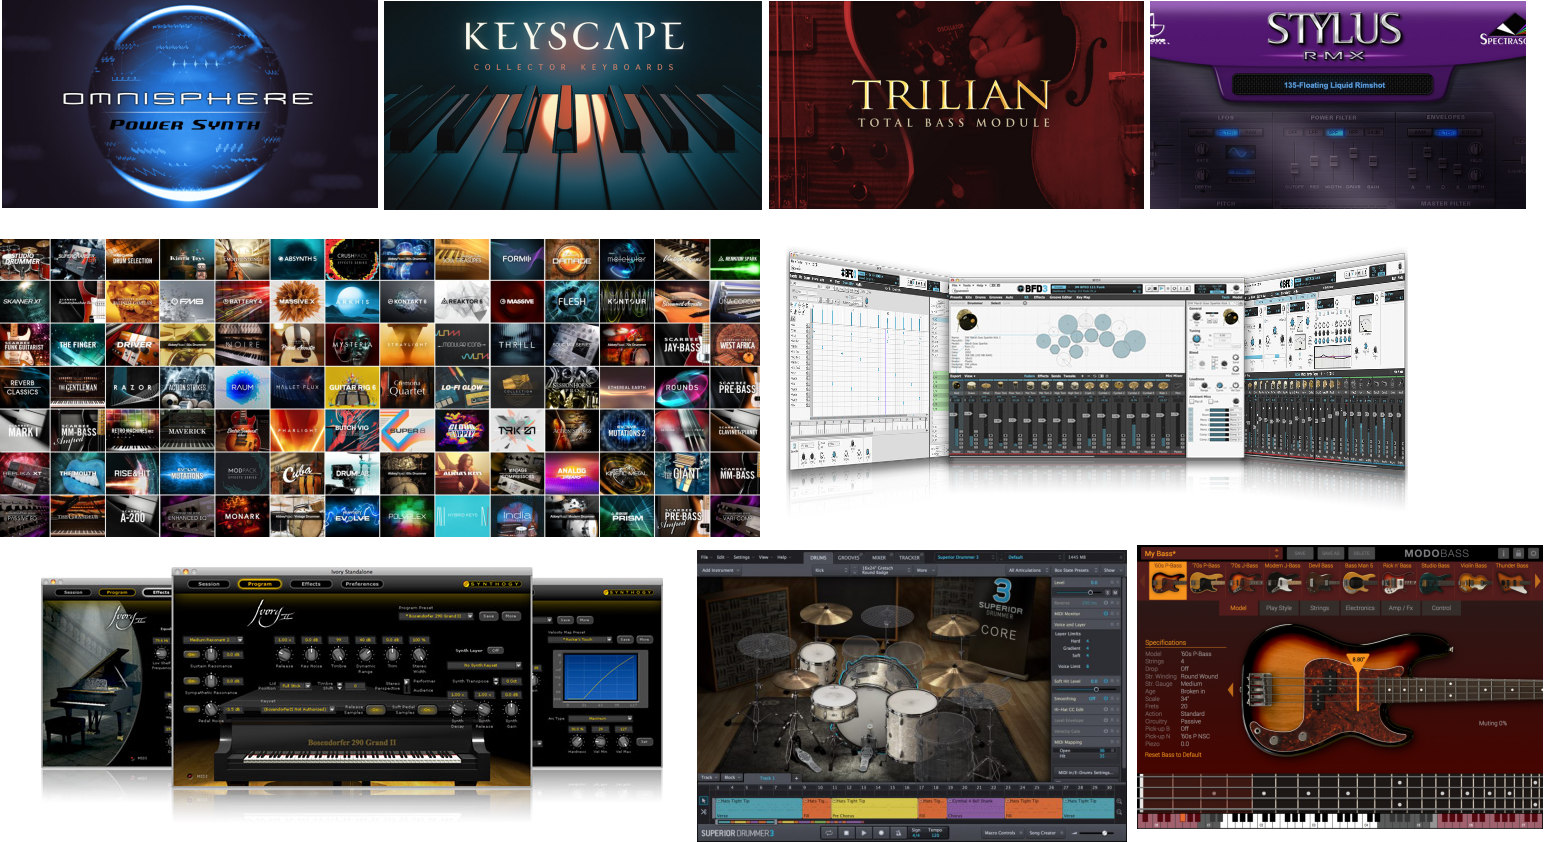The image size is (1544, 842).
Task: Open the No Synth Keyset dropdown in Ivory
Action: pyautogui.click(x=484, y=665)
